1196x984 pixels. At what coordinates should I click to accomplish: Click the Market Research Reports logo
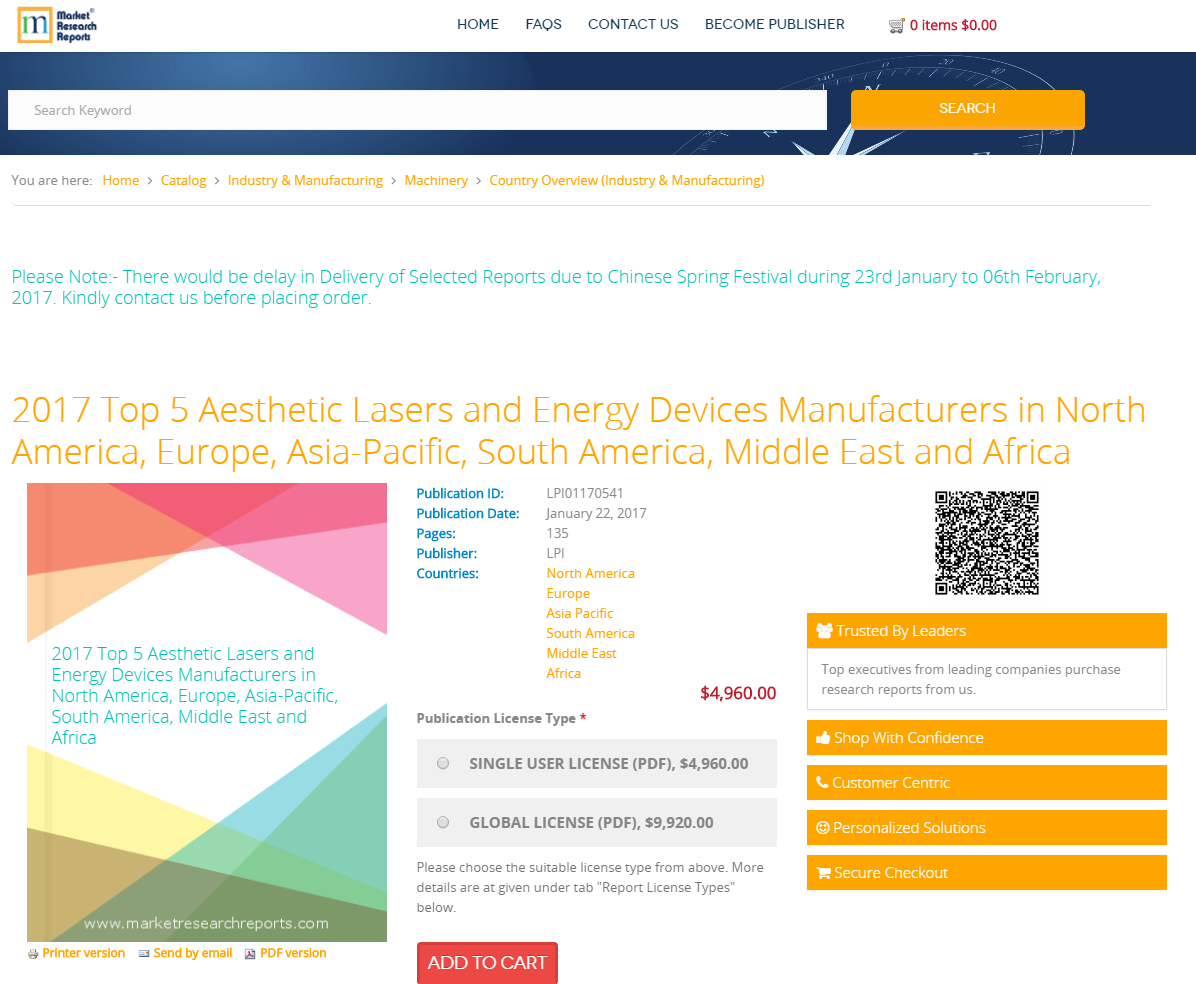click(57, 25)
